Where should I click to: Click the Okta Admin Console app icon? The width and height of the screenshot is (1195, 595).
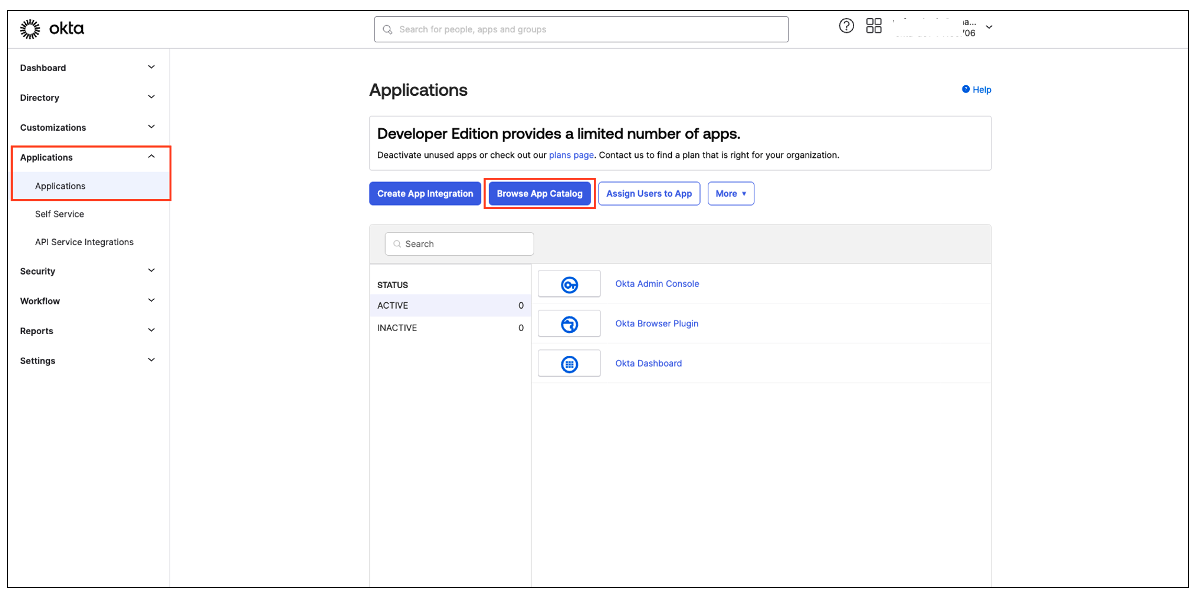569,284
